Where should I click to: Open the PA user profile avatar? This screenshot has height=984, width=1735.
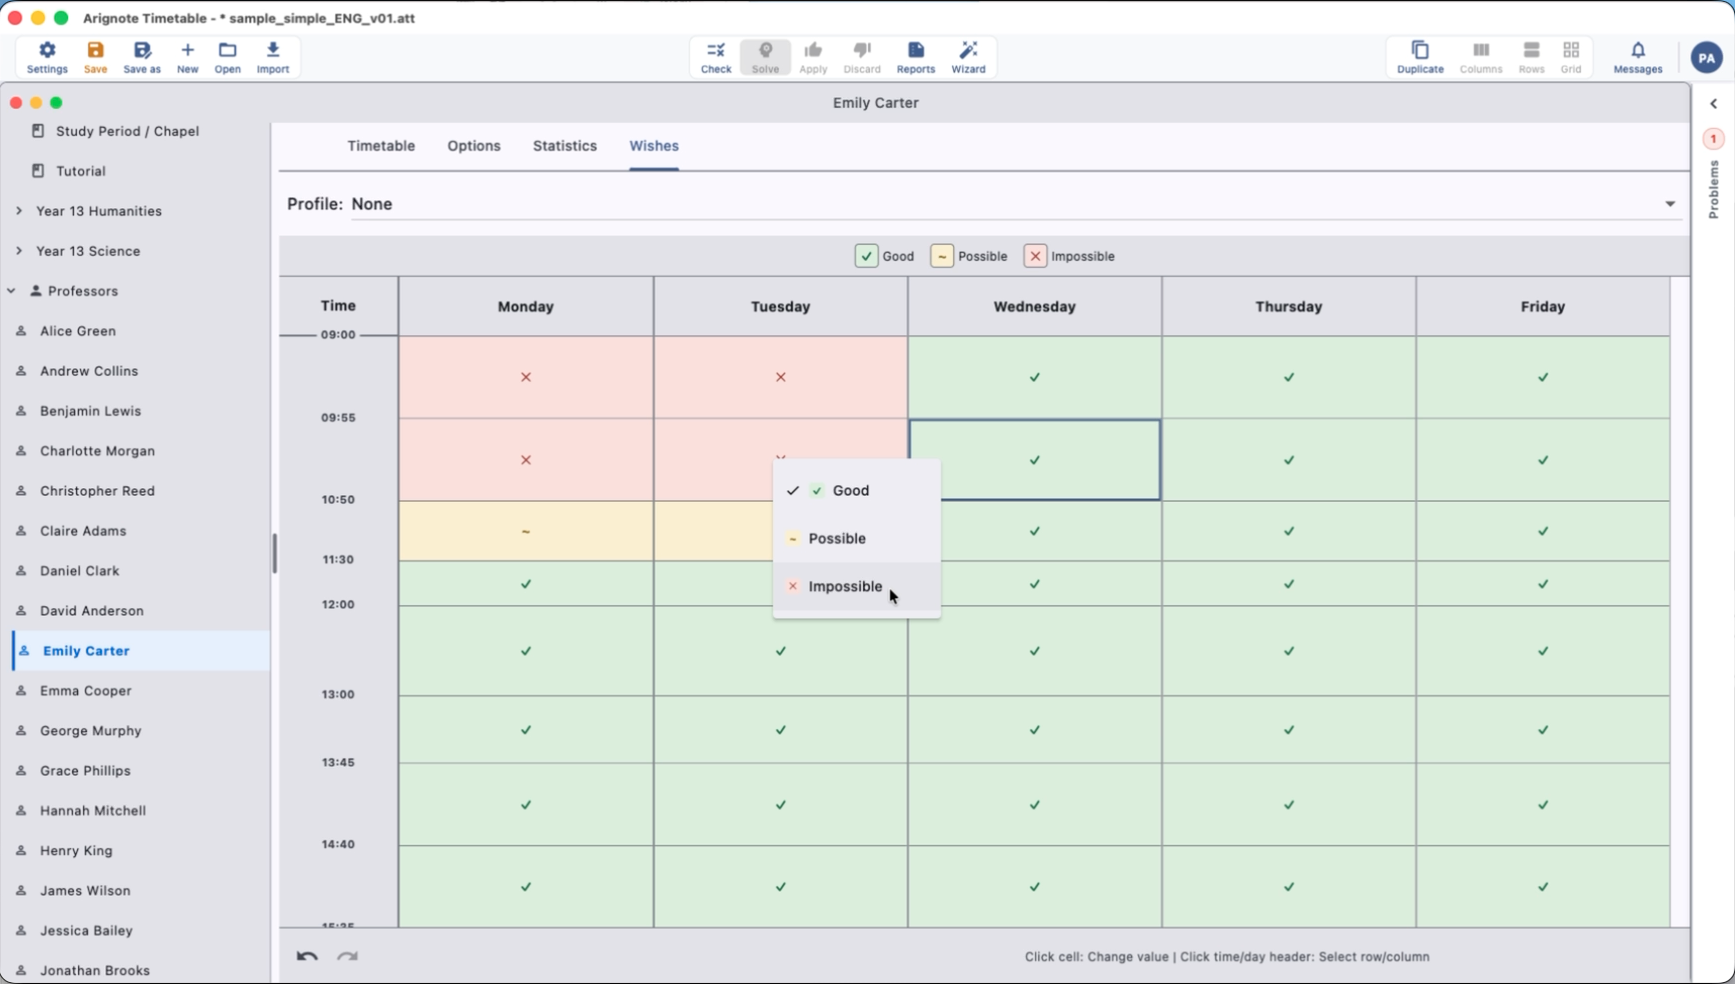click(x=1706, y=58)
